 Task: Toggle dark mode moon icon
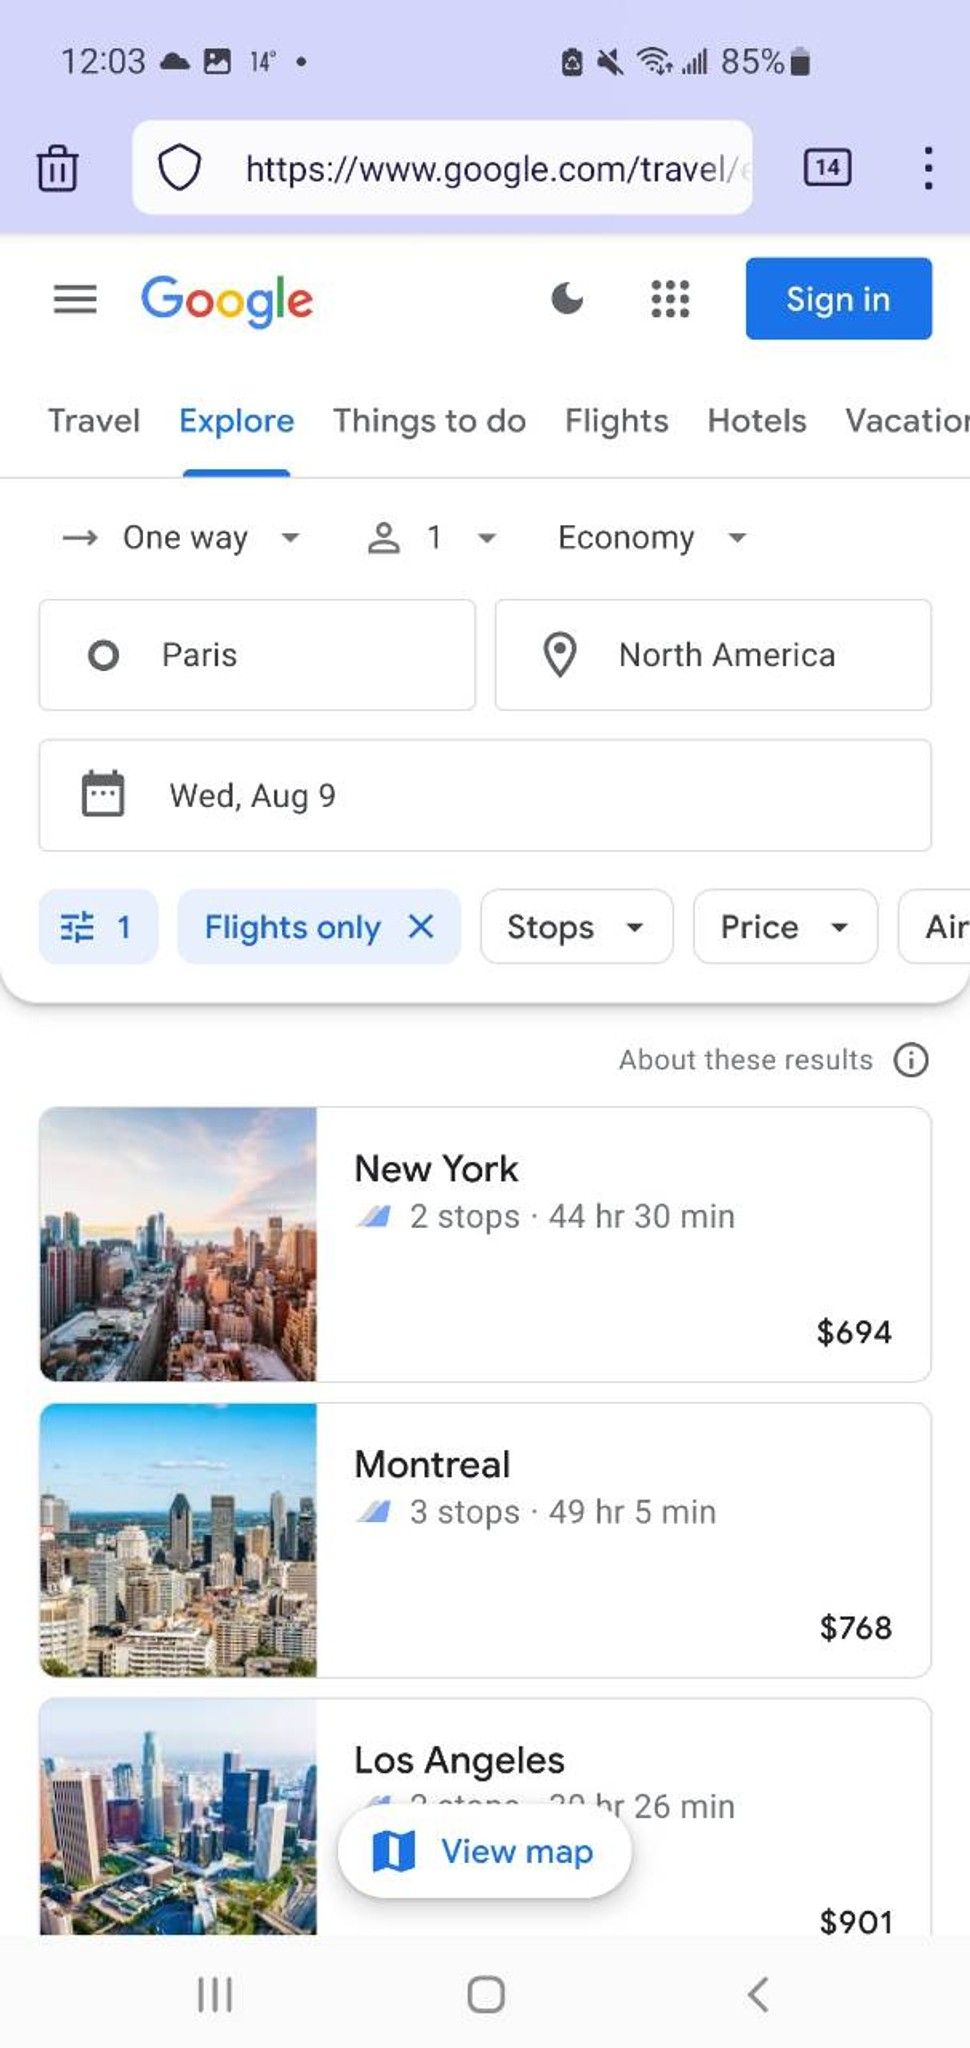coord(567,298)
